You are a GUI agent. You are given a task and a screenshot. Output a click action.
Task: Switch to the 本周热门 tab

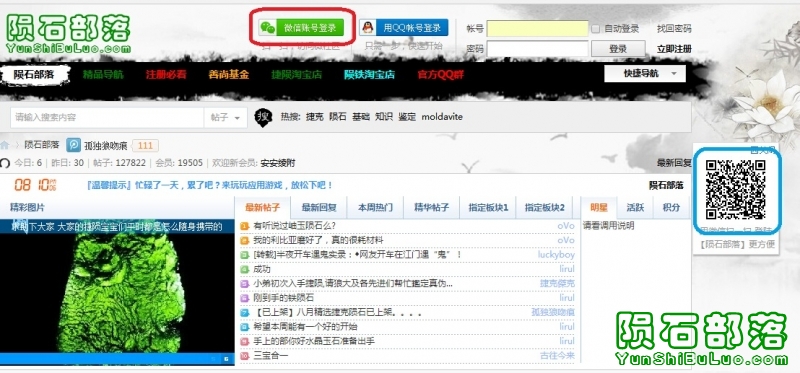(376, 208)
